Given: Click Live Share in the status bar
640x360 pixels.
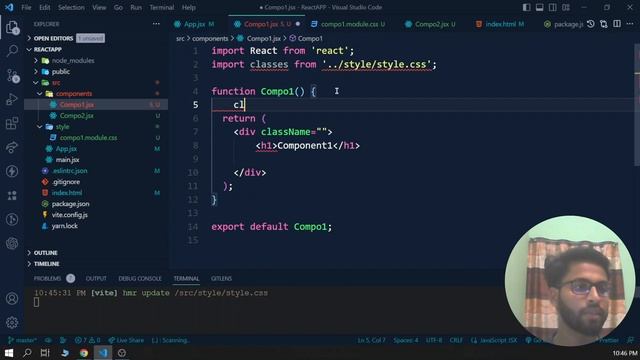Looking at the screenshot, I should pyautogui.click(x=126, y=340).
